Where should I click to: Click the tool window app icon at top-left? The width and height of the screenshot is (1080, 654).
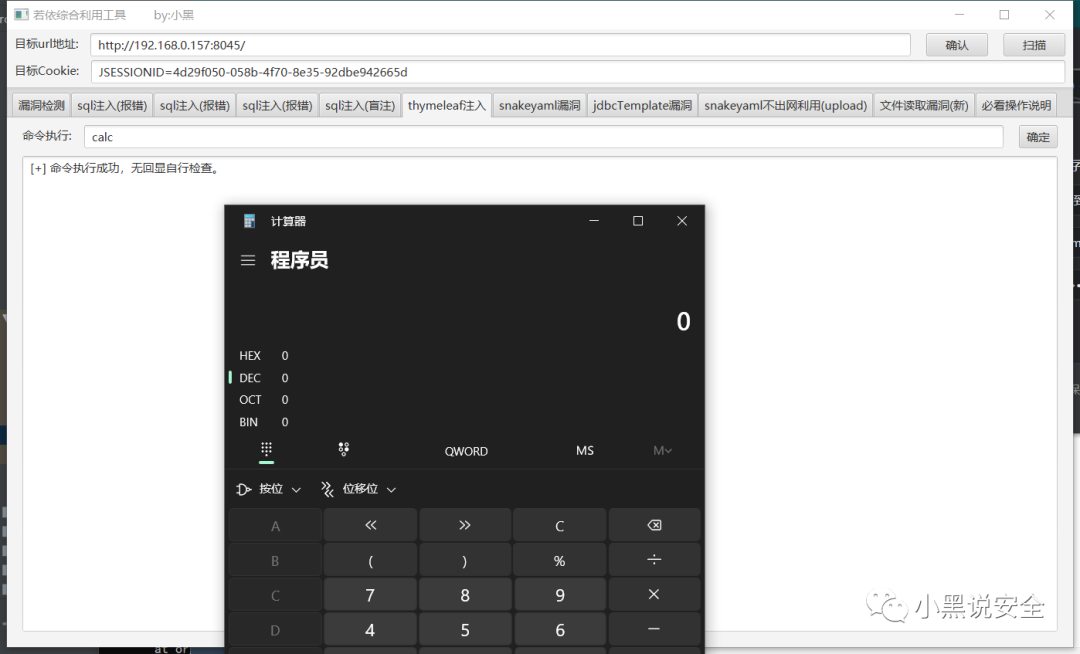tap(21, 14)
